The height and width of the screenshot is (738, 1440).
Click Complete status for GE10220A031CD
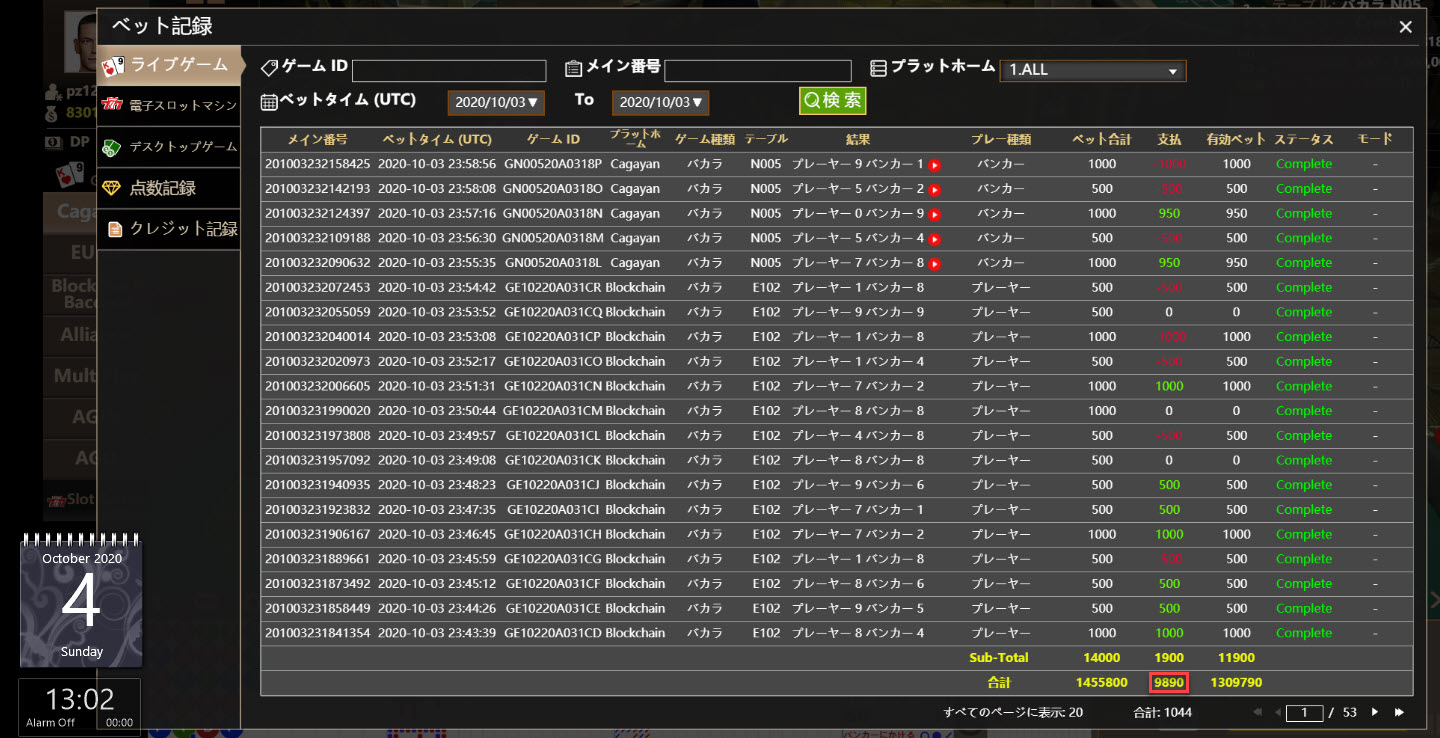pyautogui.click(x=1304, y=633)
